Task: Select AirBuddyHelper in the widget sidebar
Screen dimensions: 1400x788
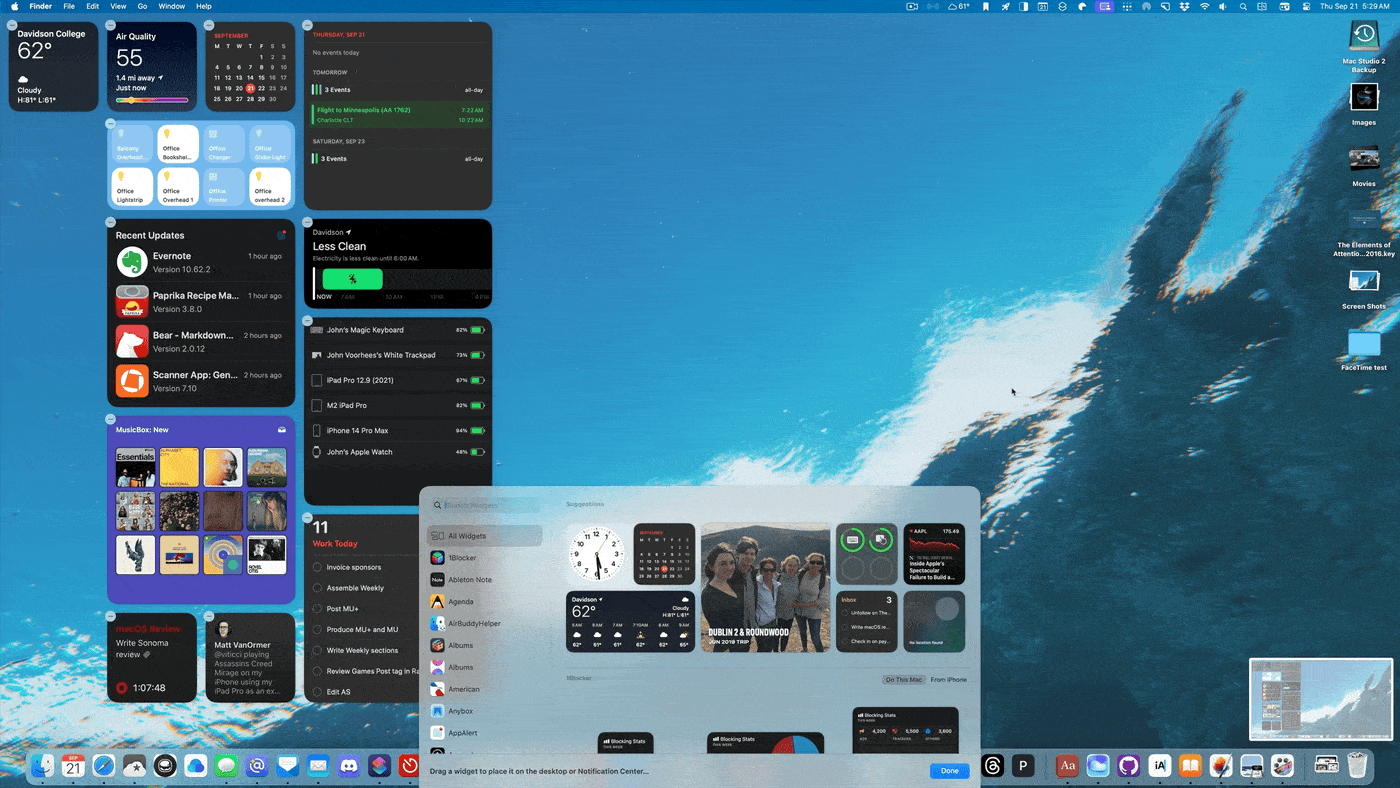Action: tap(485, 623)
